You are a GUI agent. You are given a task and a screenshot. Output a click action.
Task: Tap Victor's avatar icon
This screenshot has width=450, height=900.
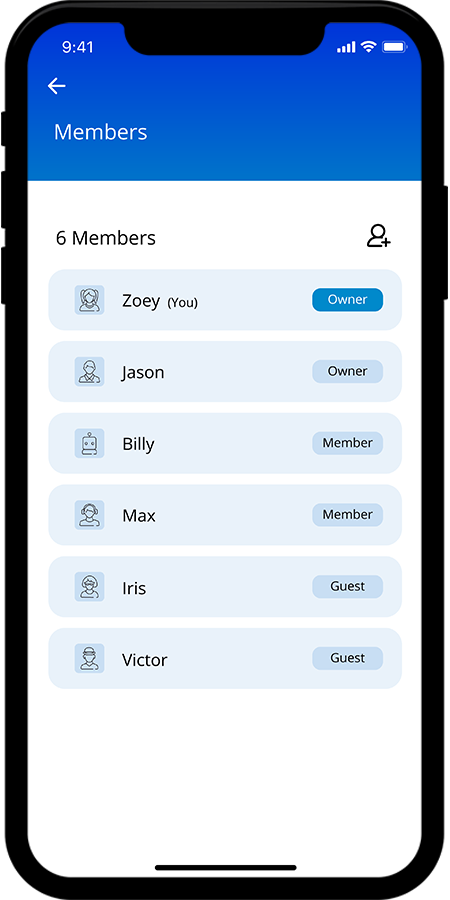pos(90,658)
